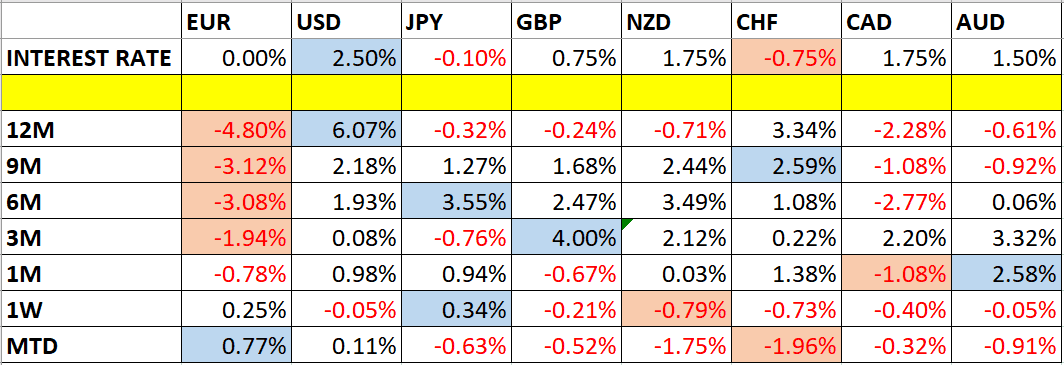Select the EUR MTD cell 0.77%
The width and height of the screenshot is (1064, 365).
click(235, 347)
